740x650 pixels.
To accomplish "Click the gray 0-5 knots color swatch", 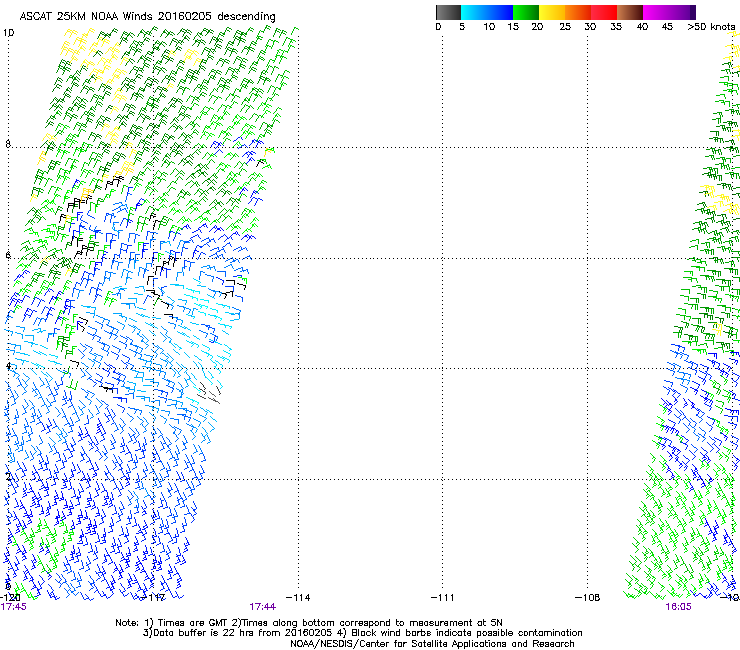I will click(x=448, y=12).
